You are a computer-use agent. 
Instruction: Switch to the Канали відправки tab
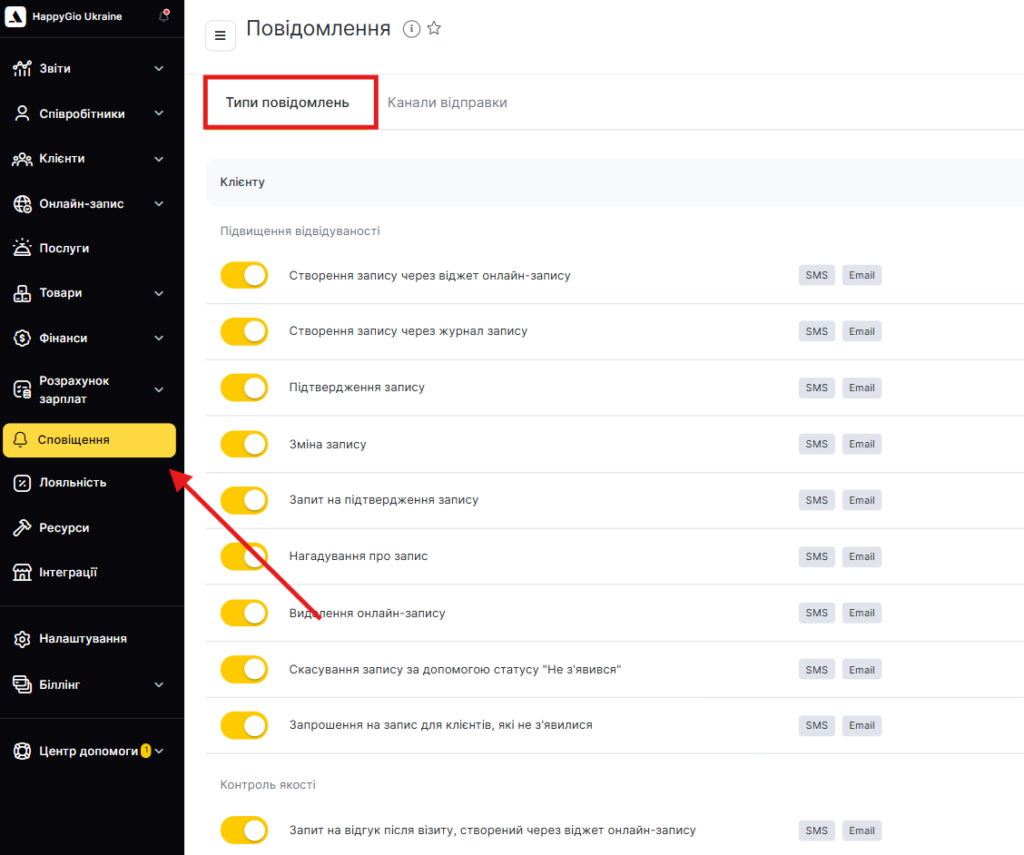tap(447, 102)
